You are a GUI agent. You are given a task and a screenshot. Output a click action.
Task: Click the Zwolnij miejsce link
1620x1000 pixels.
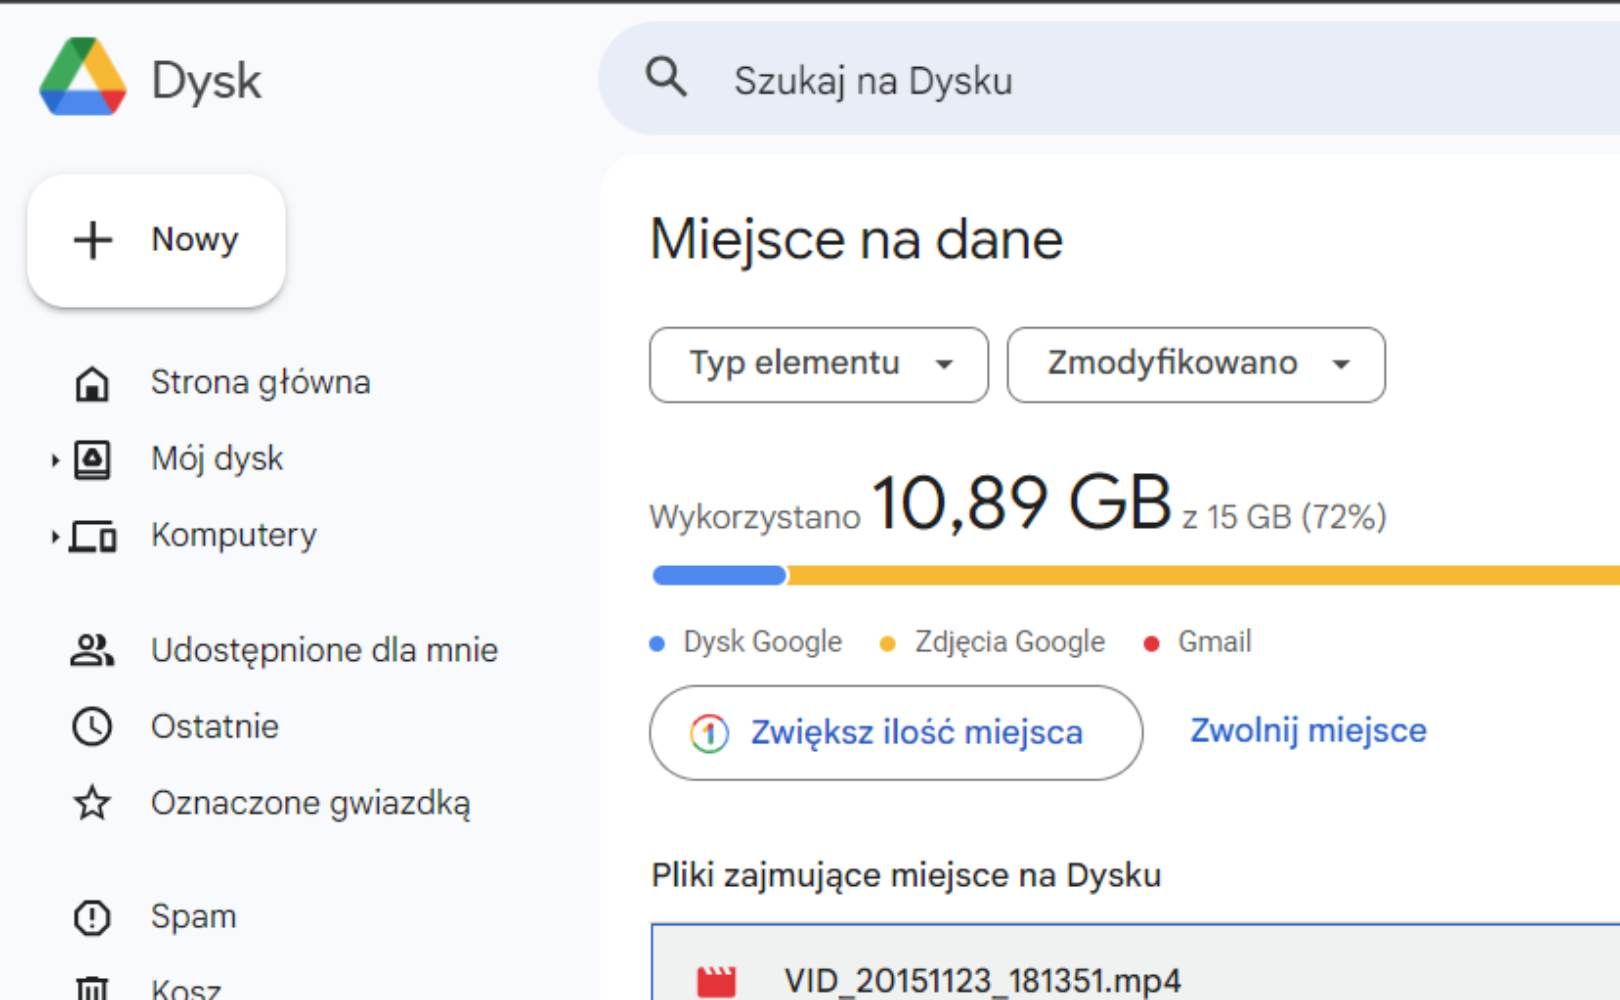[x=1308, y=731]
